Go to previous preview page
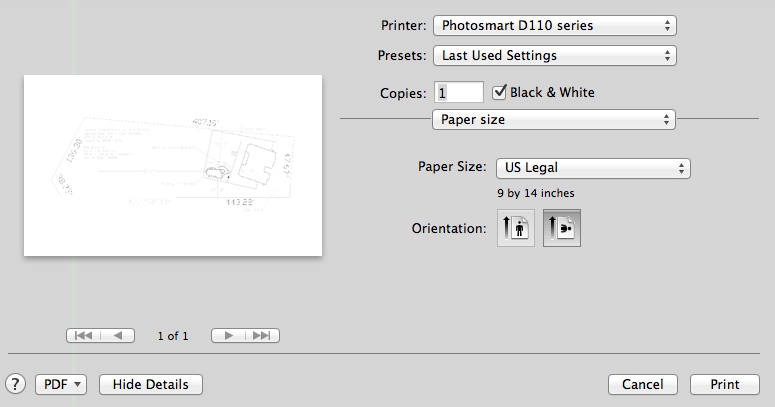The height and width of the screenshot is (407, 775). point(118,336)
